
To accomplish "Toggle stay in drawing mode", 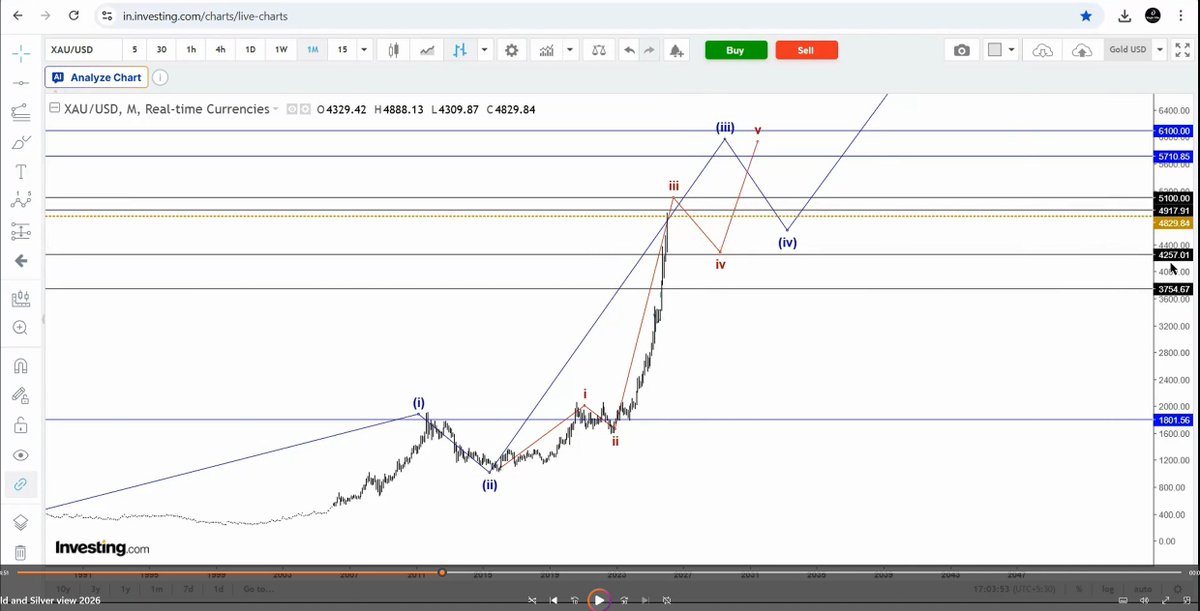I will click(20, 395).
